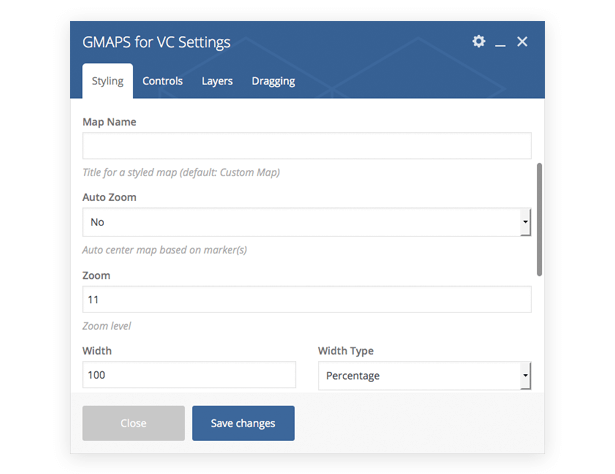Click the vertical scrollbar thumb
The image size is (615, 474).
click(539, 220)
